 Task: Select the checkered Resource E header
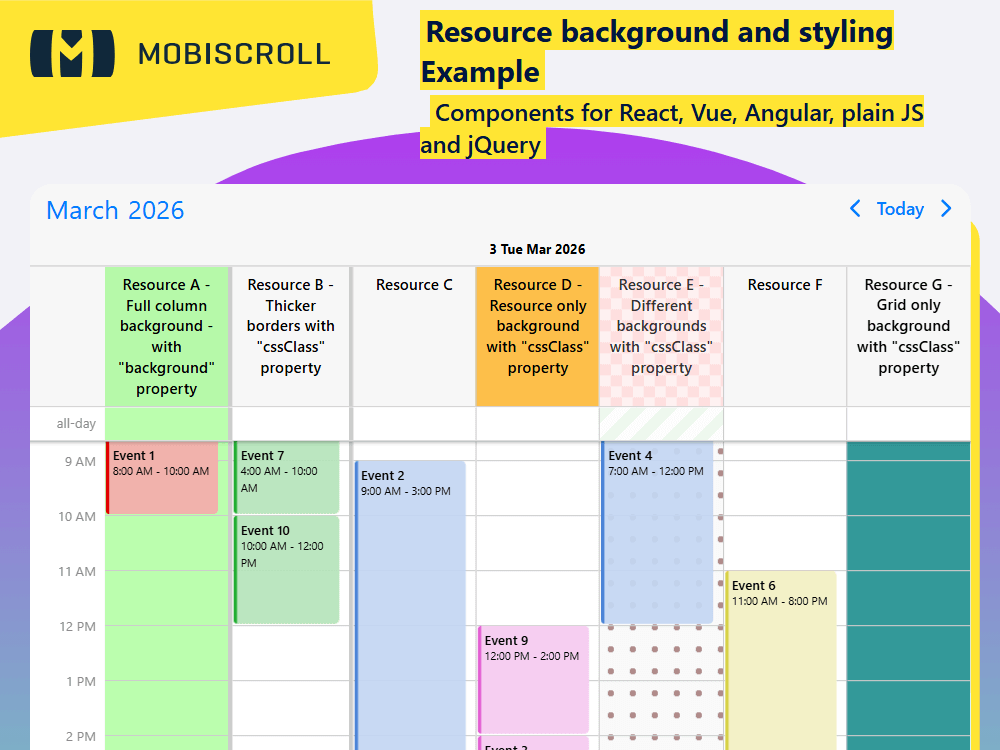point(661,335)
